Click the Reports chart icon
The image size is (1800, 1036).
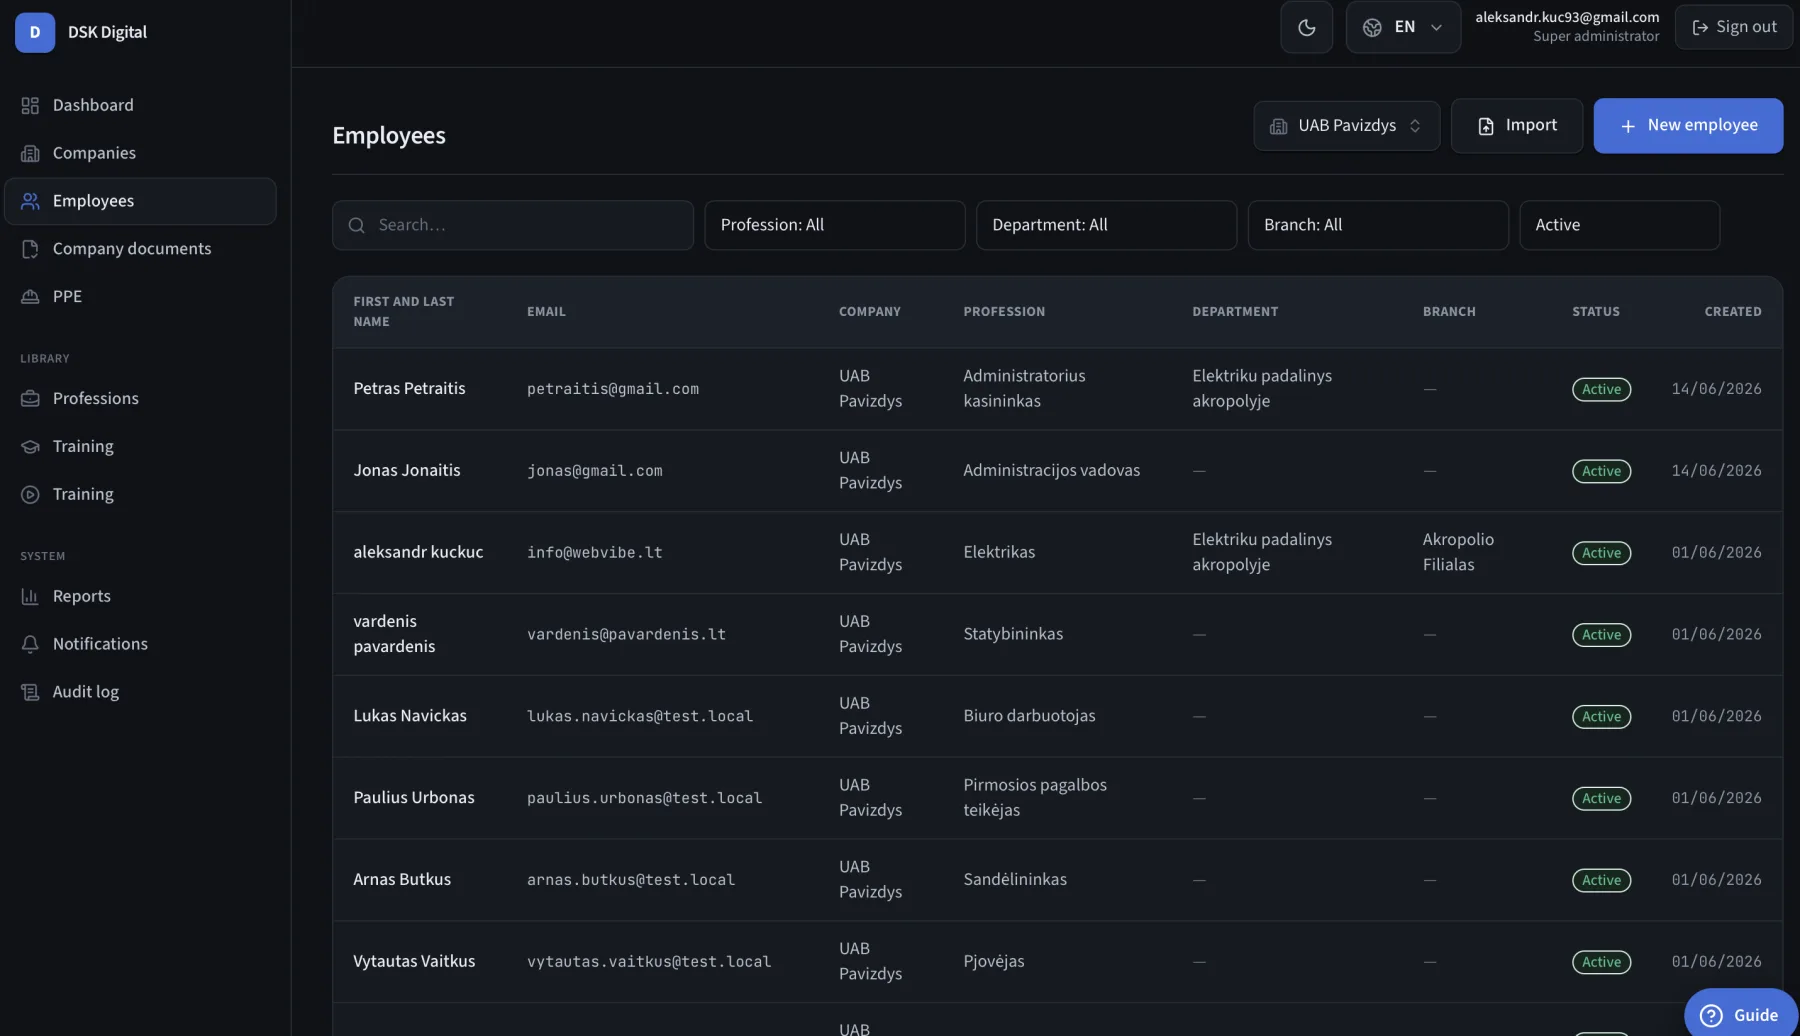pyautogui.click(x=30, y=597)
